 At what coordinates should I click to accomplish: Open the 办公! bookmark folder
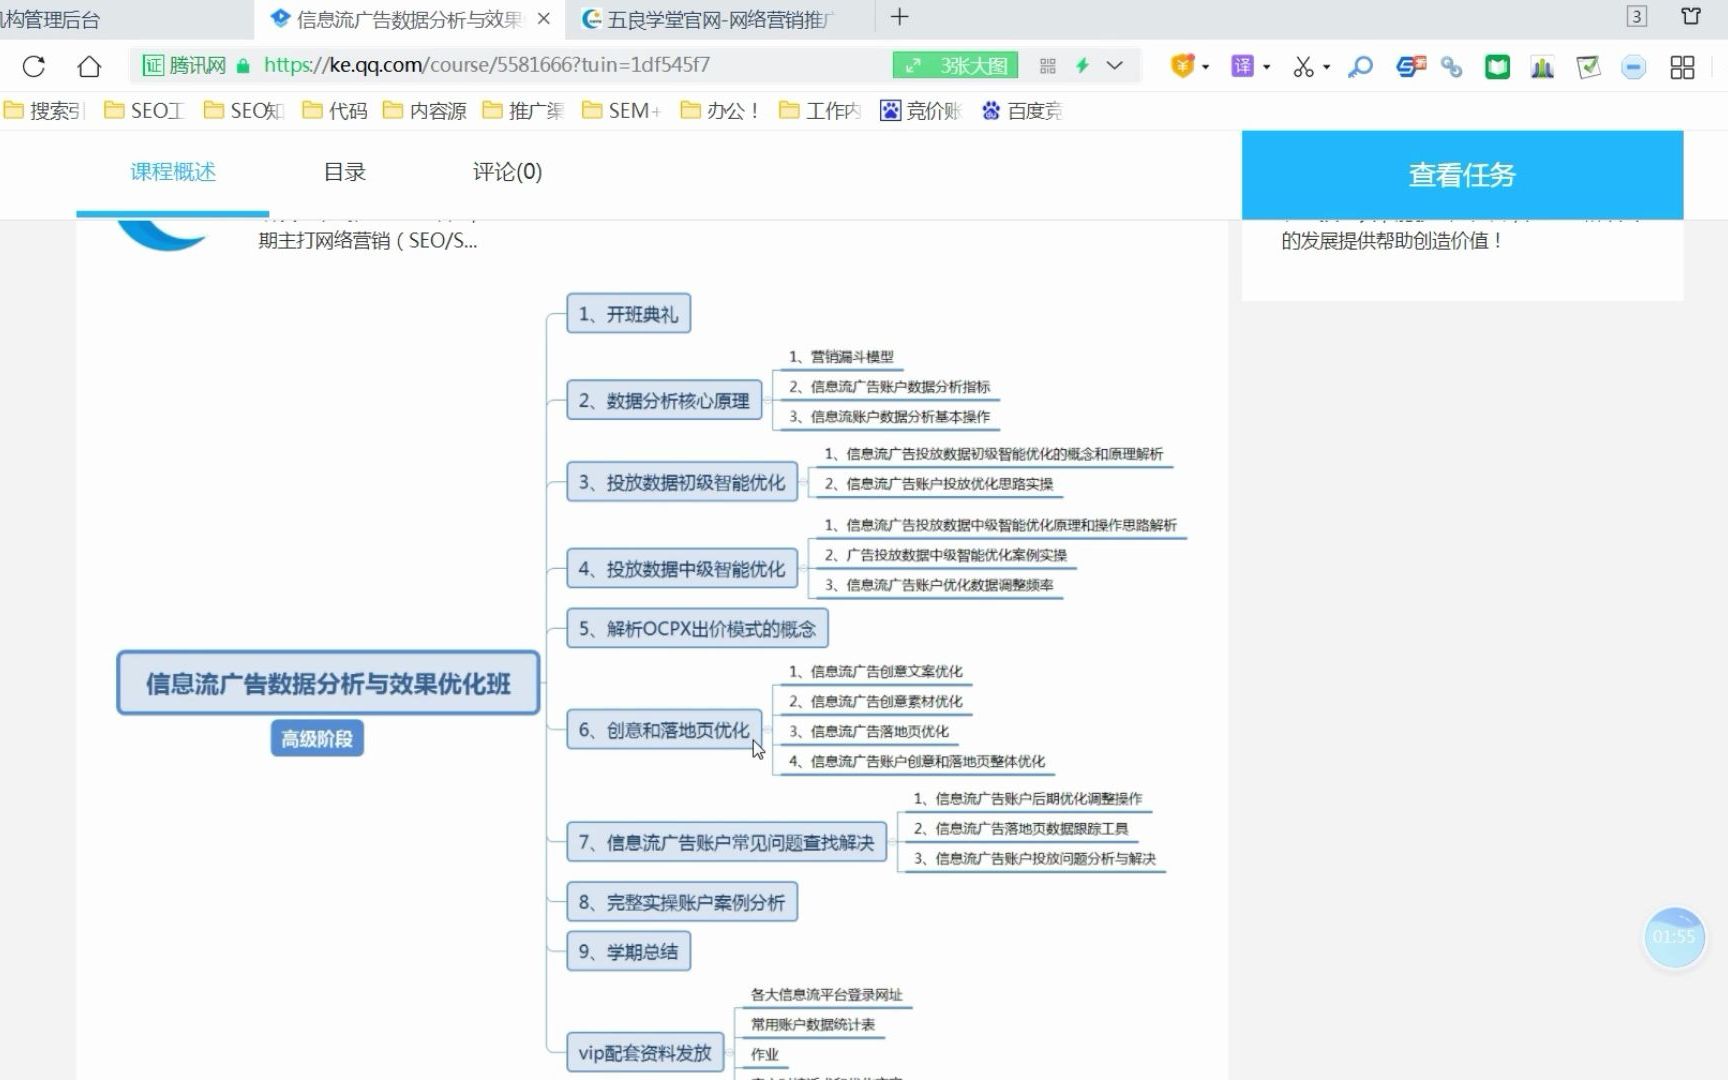pos(720,110)
